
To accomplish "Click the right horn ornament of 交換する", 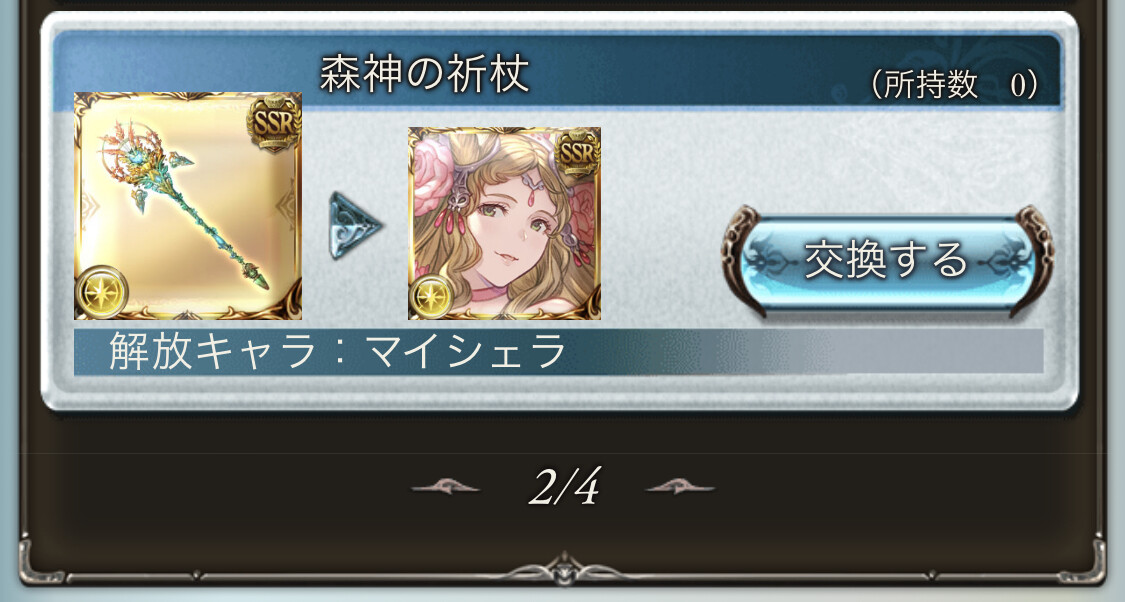I will click(1032, 260).
